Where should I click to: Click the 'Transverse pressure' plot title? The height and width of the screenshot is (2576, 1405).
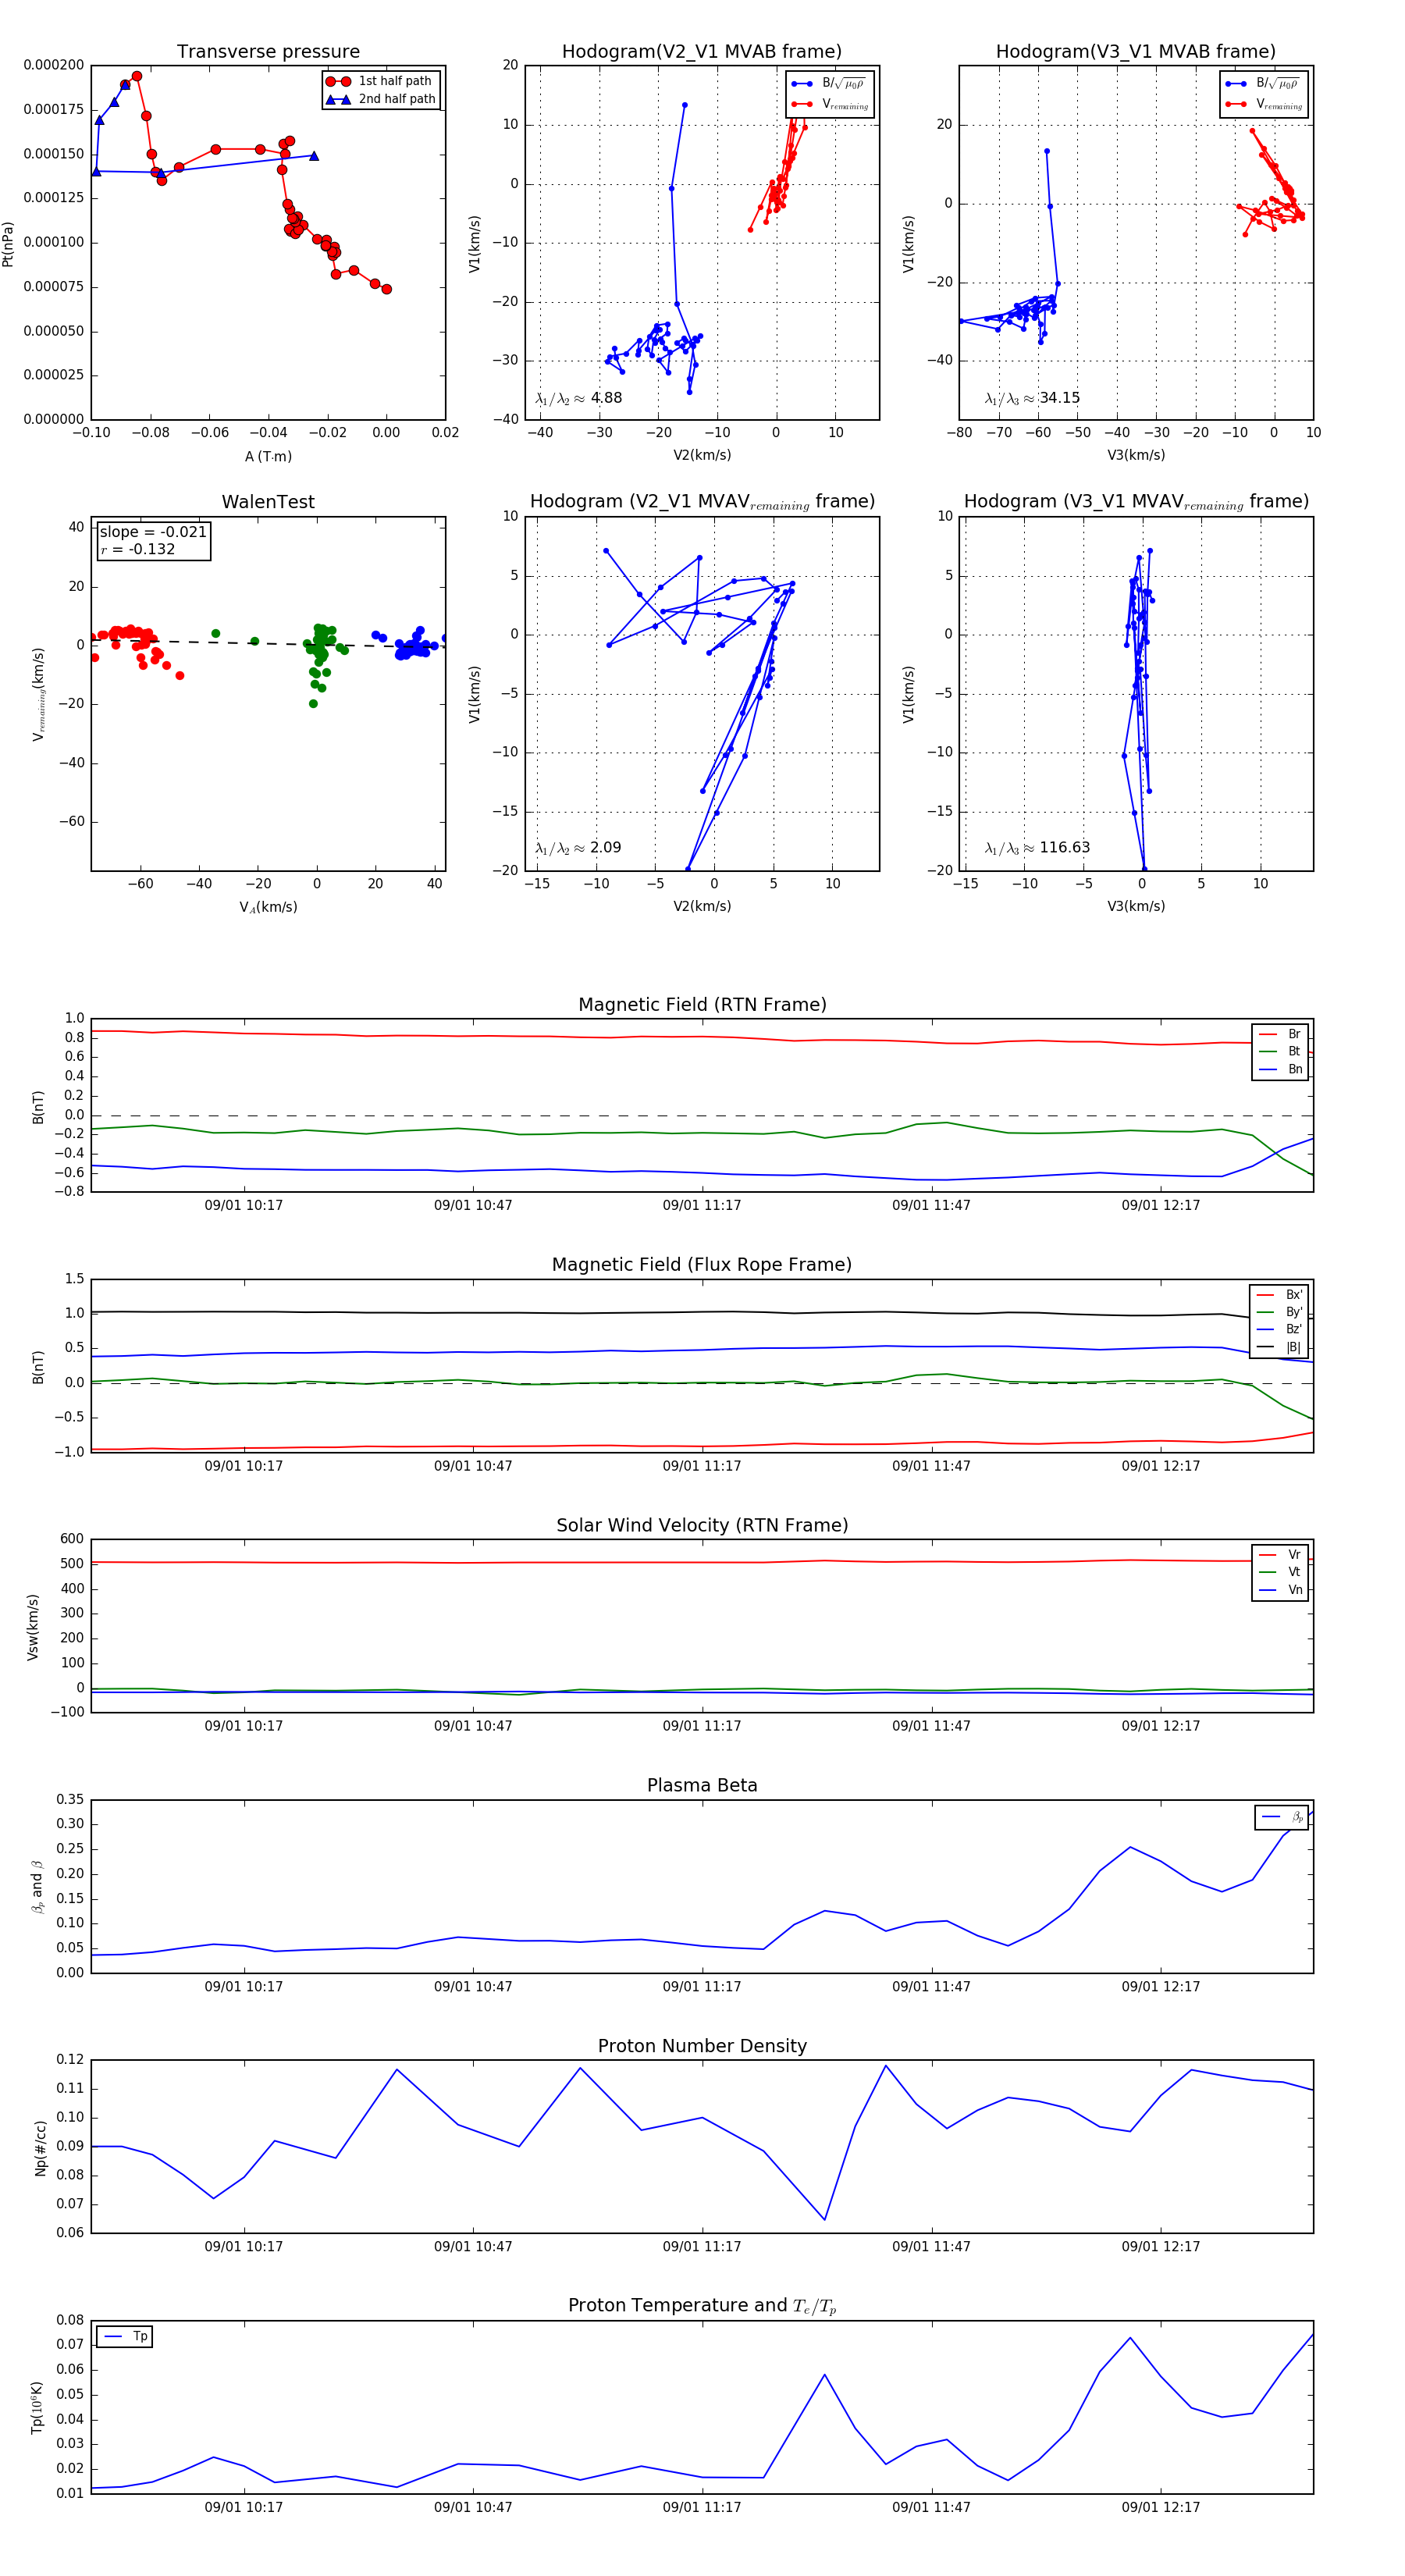268,52
